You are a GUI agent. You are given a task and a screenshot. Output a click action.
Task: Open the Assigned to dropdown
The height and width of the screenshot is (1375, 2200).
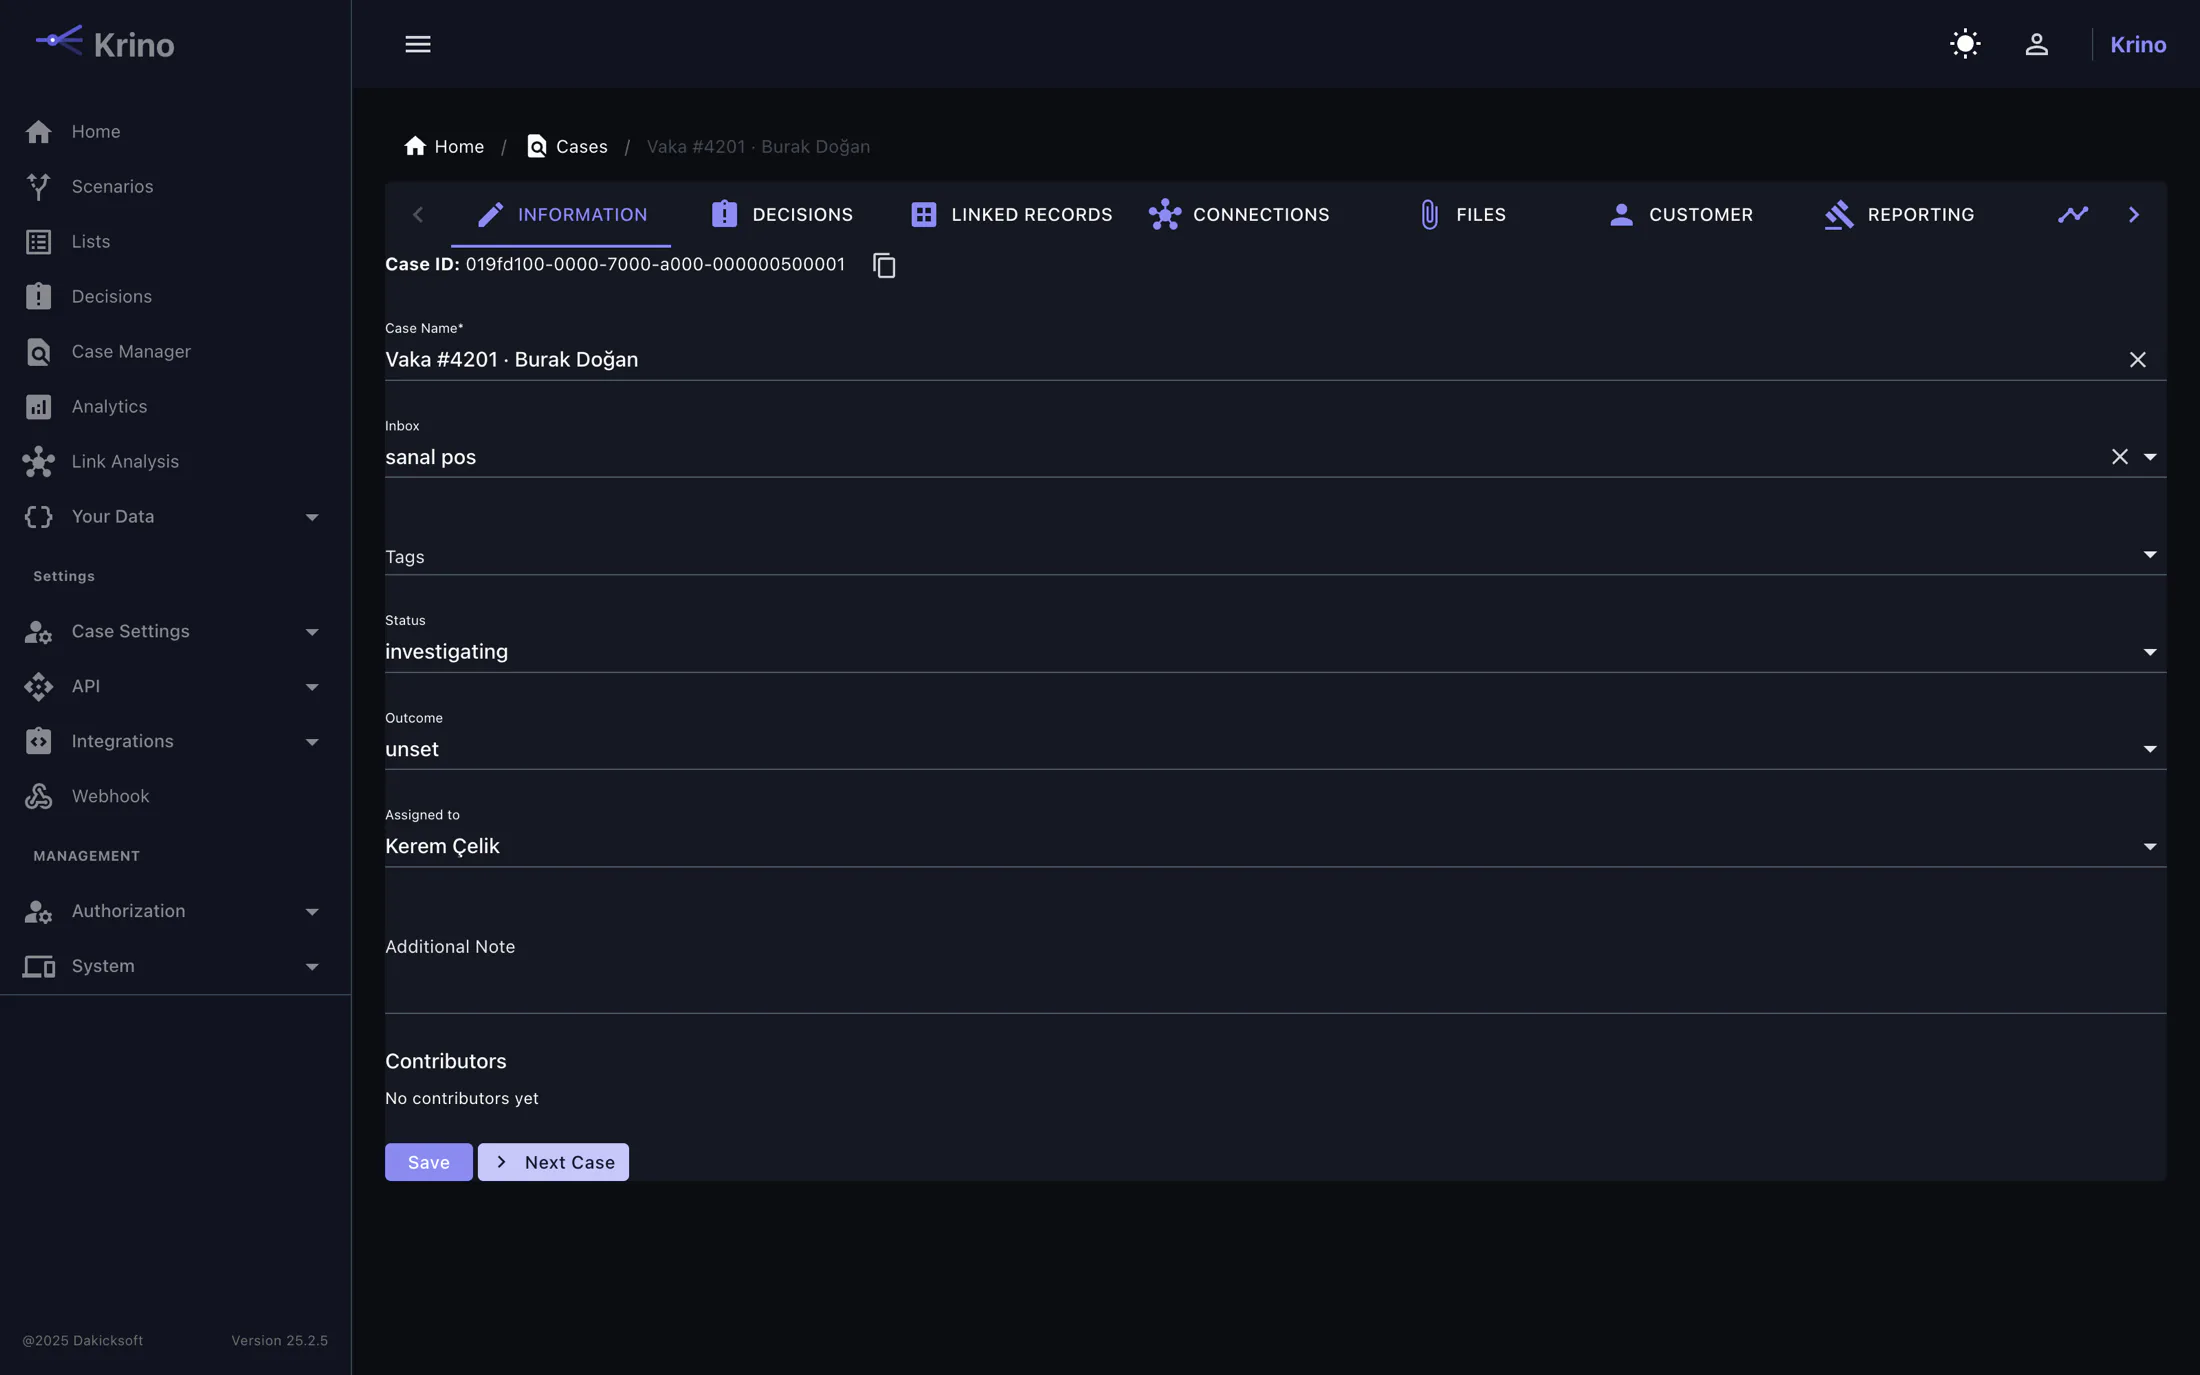[1275, 846]
